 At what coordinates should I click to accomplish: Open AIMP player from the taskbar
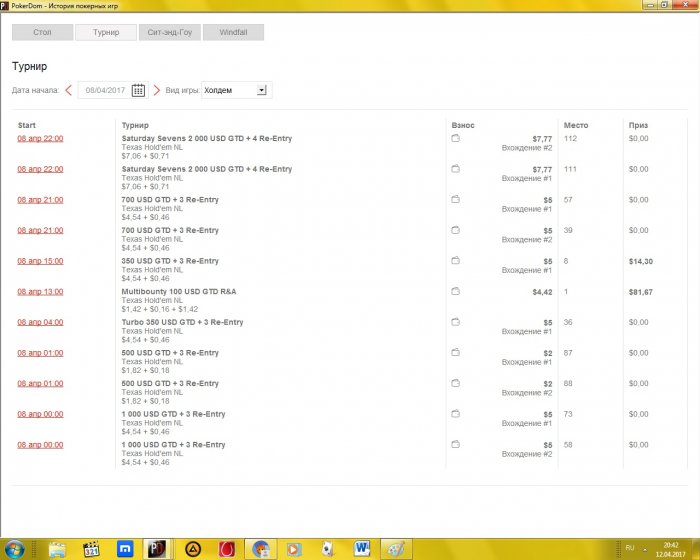point(193,549)
